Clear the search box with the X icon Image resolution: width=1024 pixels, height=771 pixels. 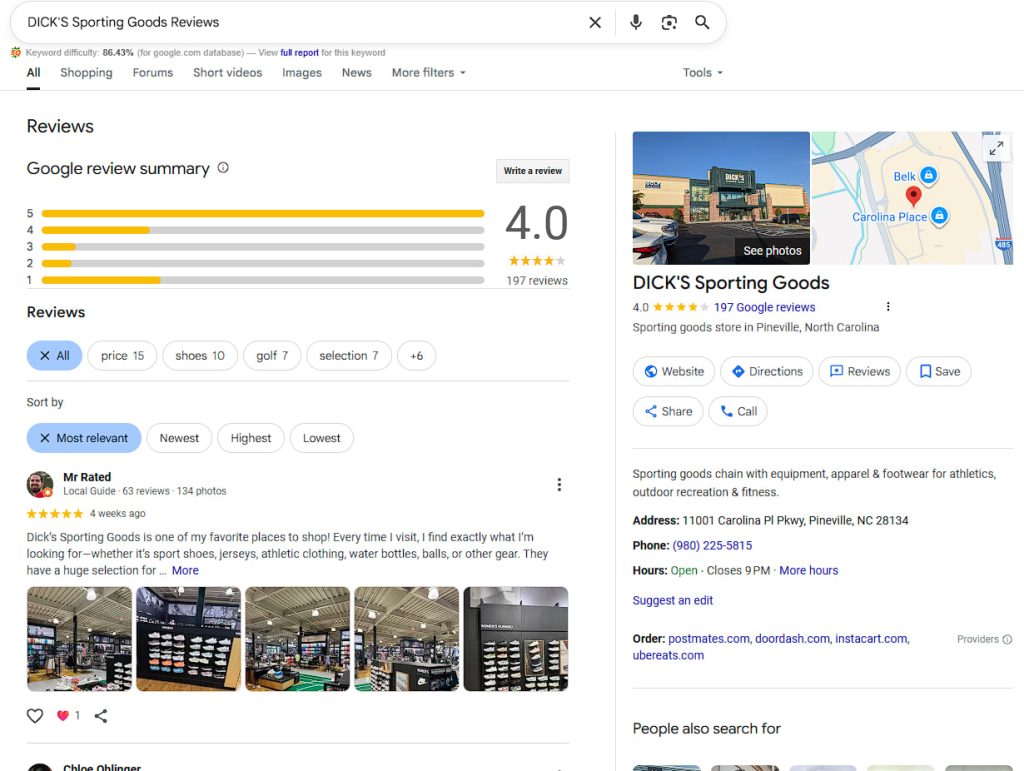(595, 23)
